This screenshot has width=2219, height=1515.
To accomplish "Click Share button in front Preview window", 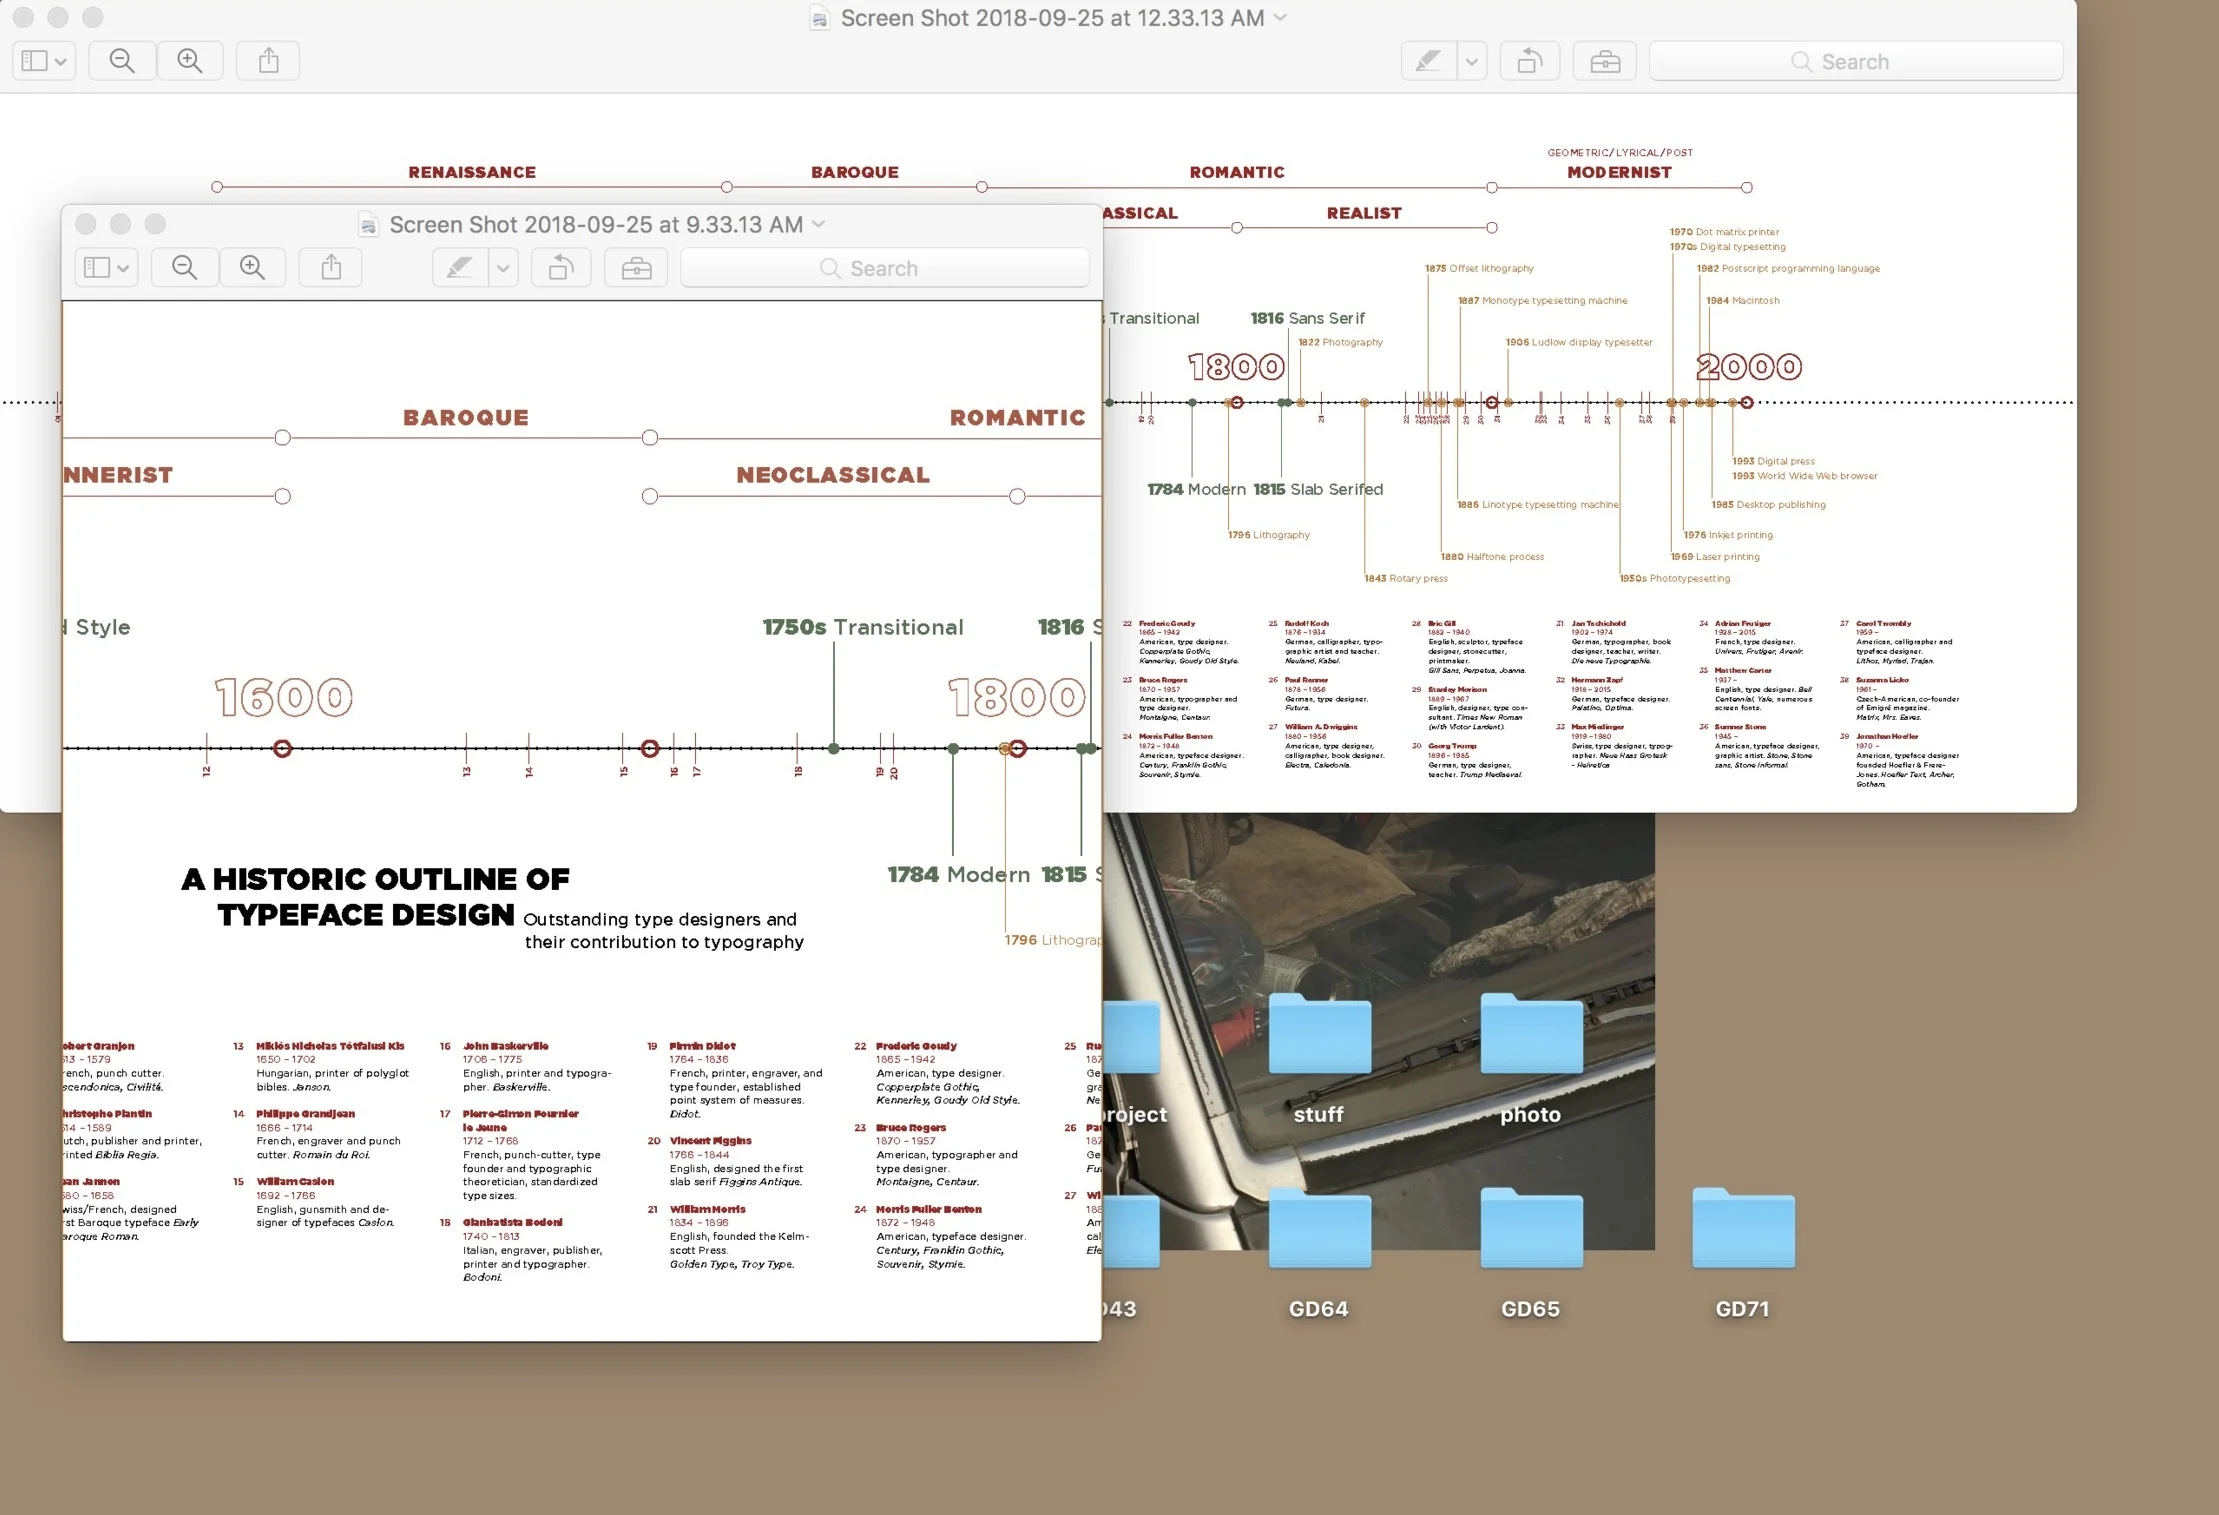I will tap(331, 268).
